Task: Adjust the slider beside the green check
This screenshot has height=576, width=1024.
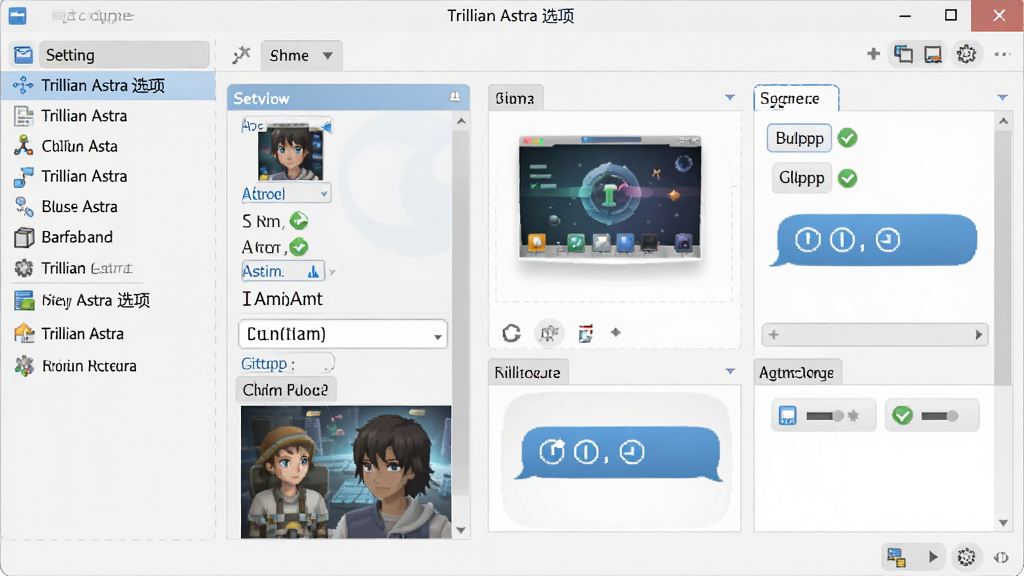Action: coord(940,415)
